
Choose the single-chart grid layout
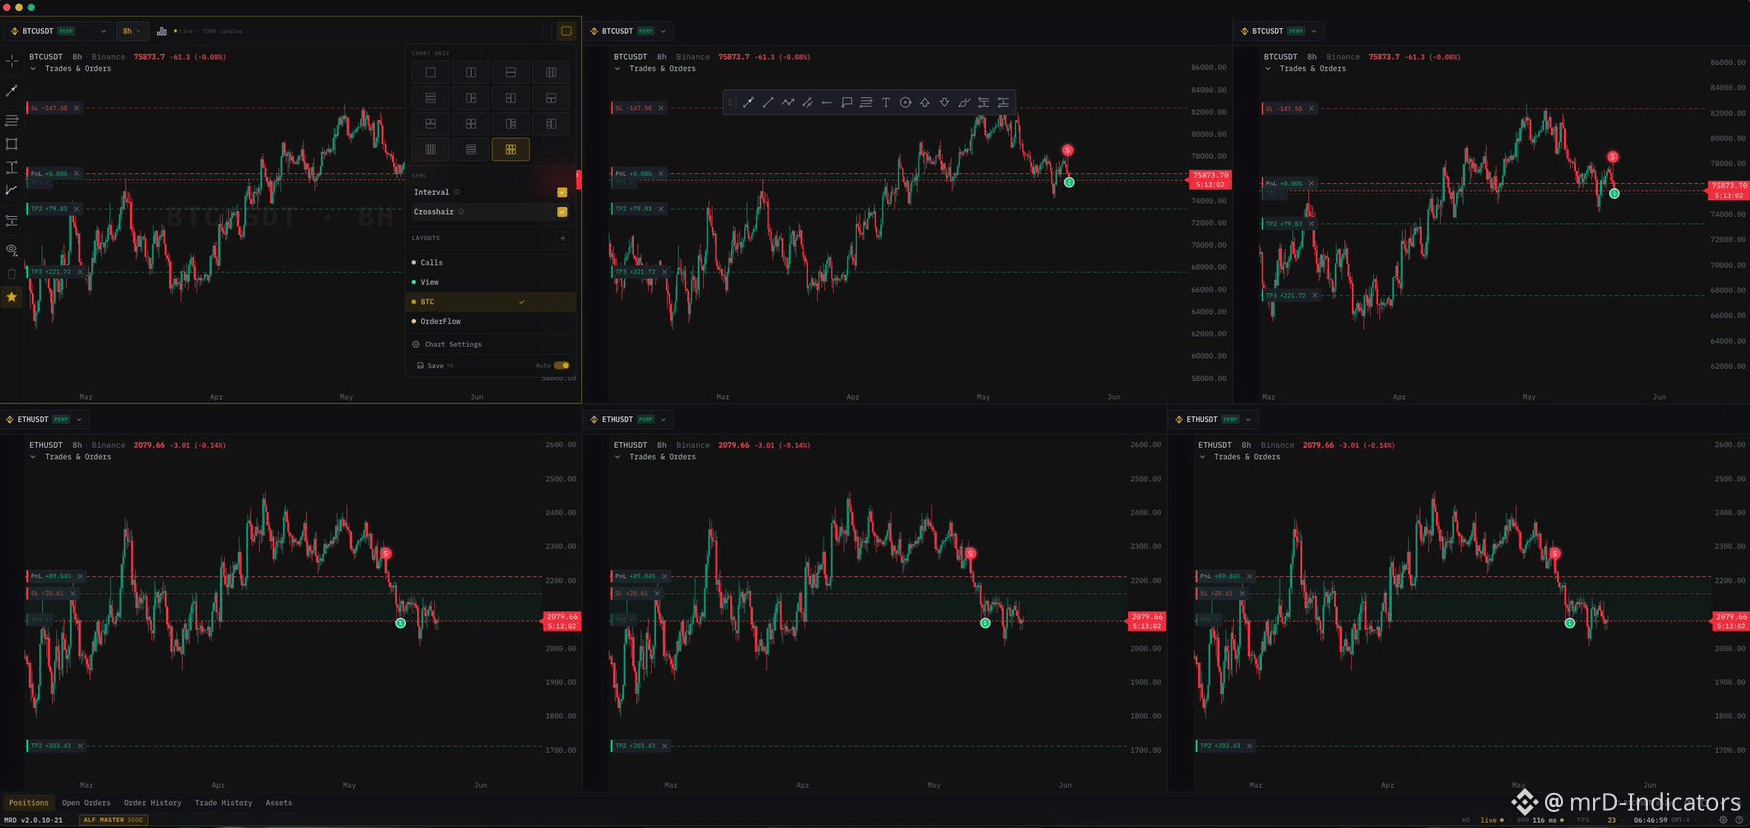[431, 72]
